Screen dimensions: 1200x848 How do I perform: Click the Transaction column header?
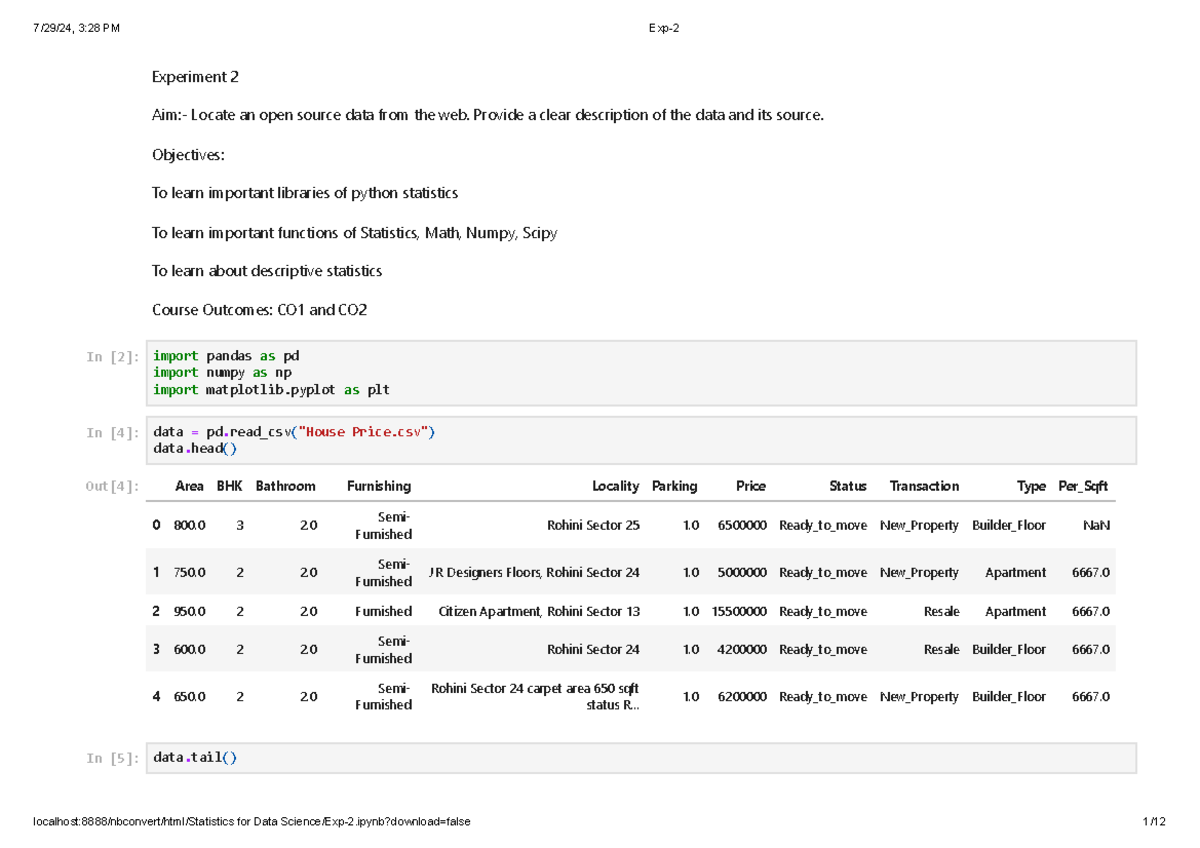924,486
